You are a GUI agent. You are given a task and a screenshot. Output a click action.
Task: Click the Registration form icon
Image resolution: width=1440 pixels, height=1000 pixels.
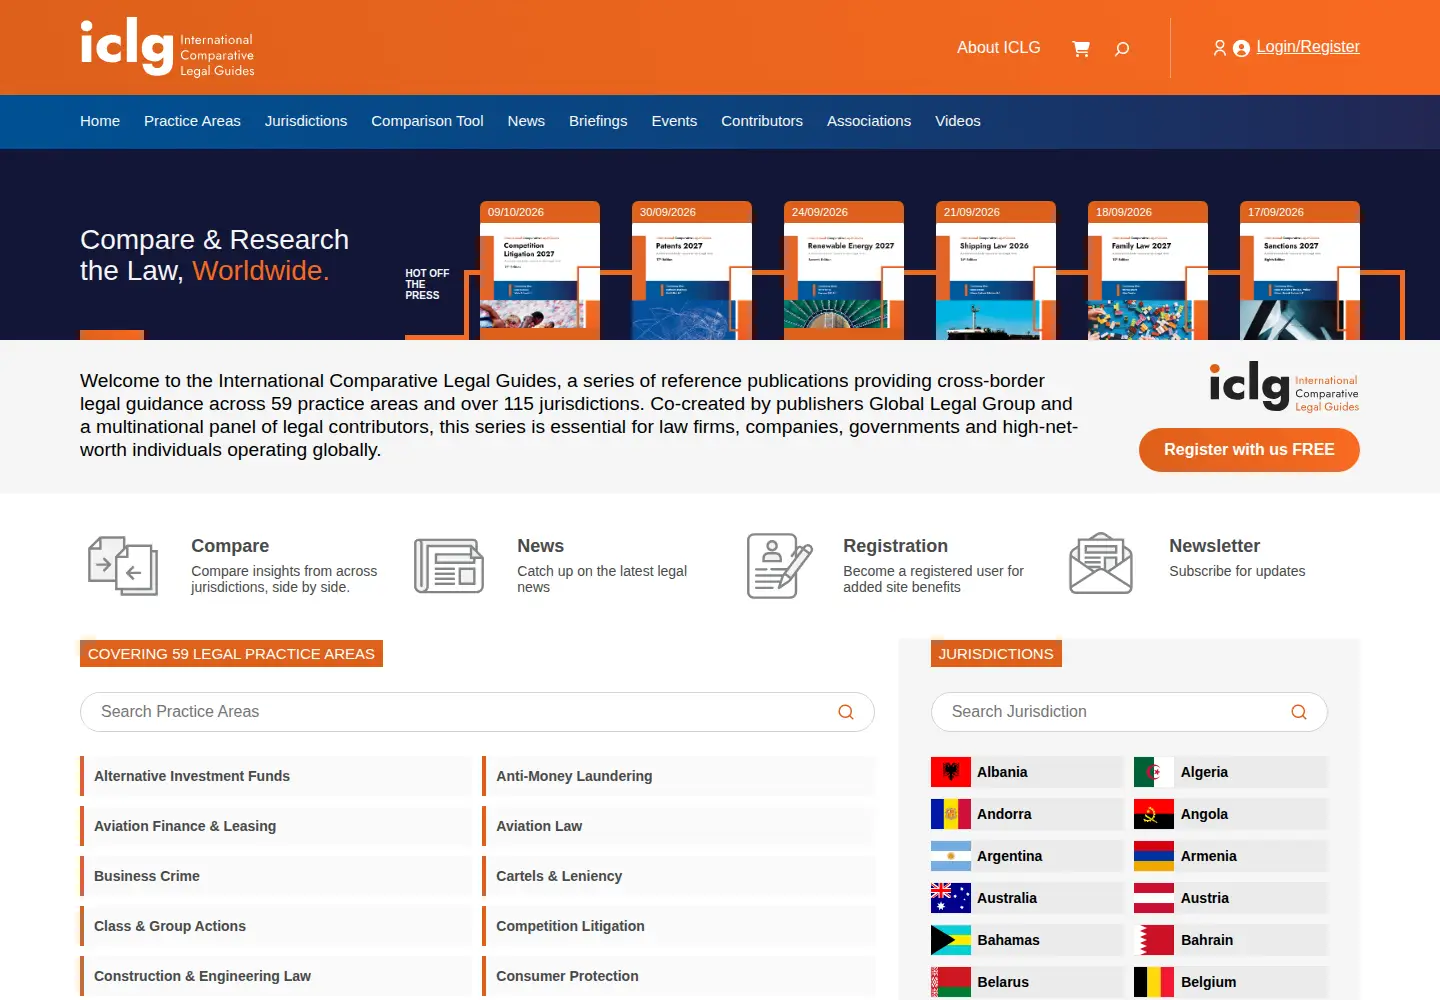tap(779, 566)
